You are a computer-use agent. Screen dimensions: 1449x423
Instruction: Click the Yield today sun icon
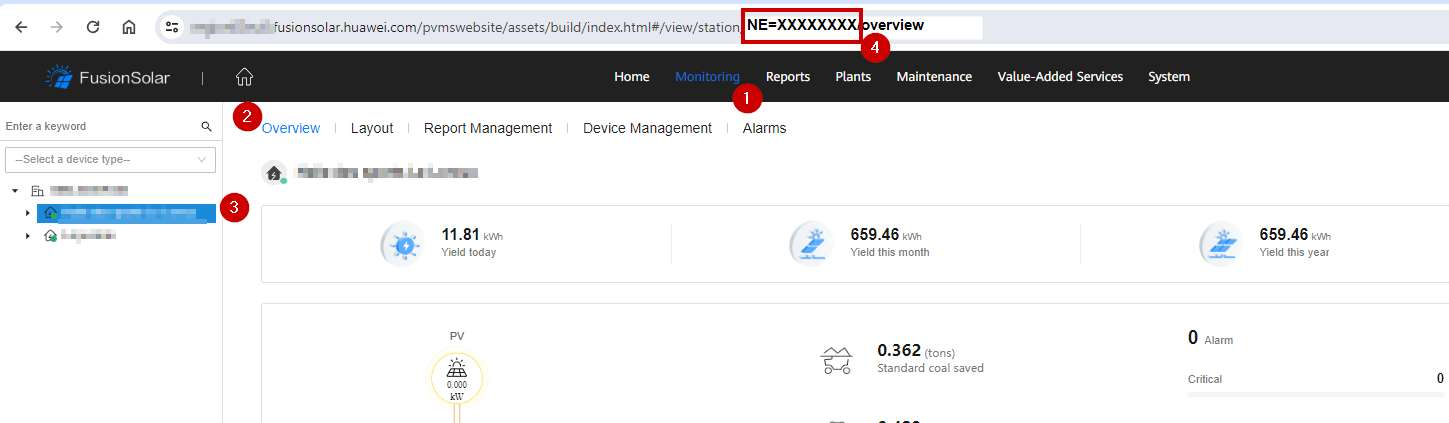tap(404, 245)
